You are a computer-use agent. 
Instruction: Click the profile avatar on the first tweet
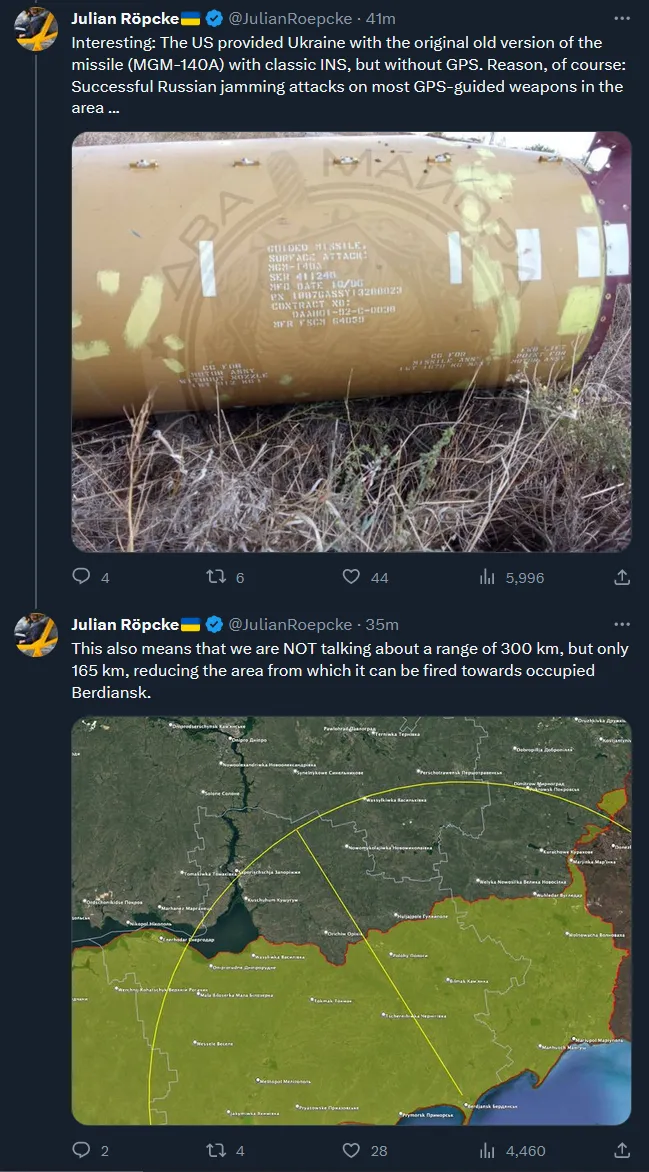[x=36, y=28]
